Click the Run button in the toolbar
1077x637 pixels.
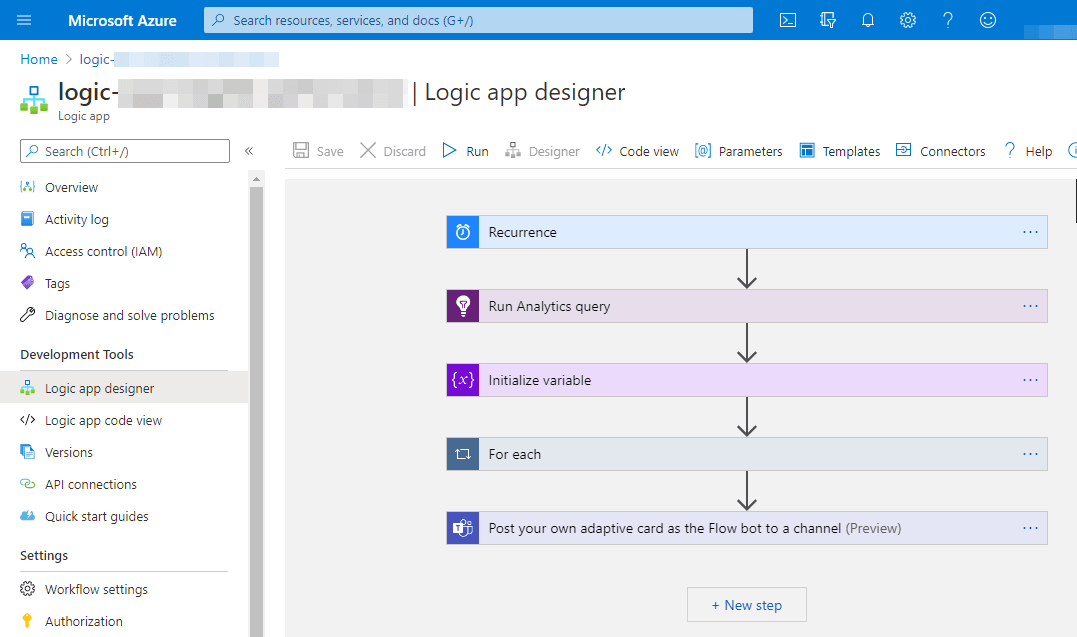point(466,151)
